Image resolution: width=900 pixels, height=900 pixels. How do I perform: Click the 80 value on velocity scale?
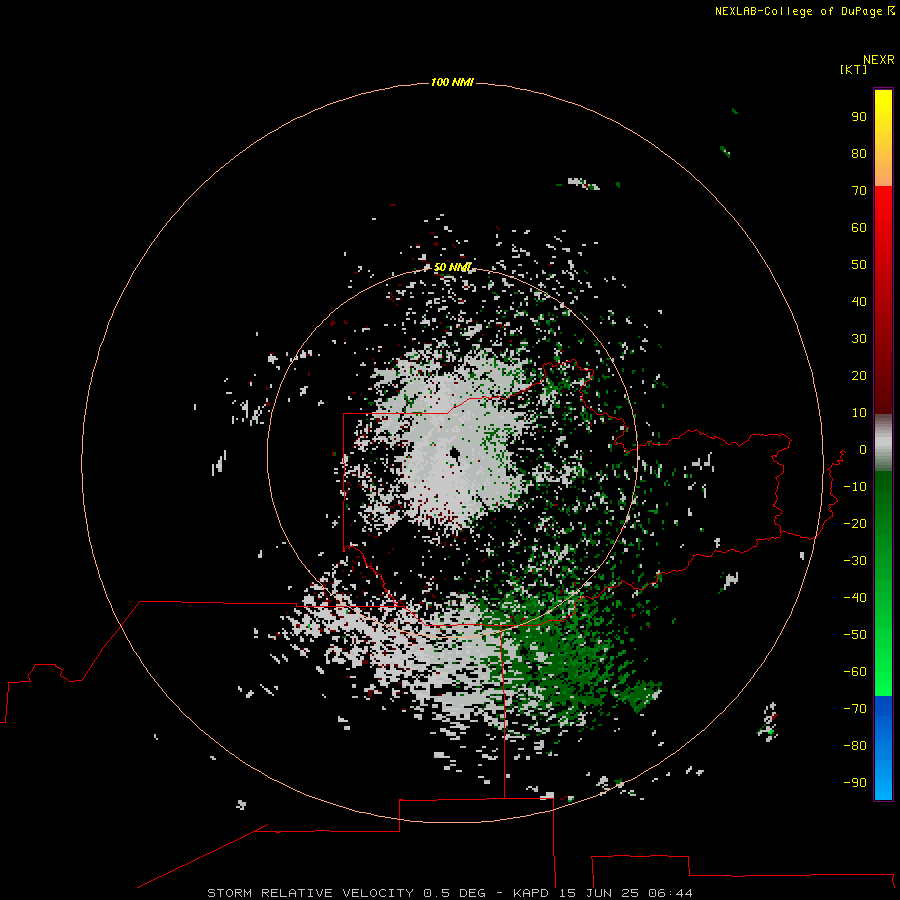pos(859,153)
